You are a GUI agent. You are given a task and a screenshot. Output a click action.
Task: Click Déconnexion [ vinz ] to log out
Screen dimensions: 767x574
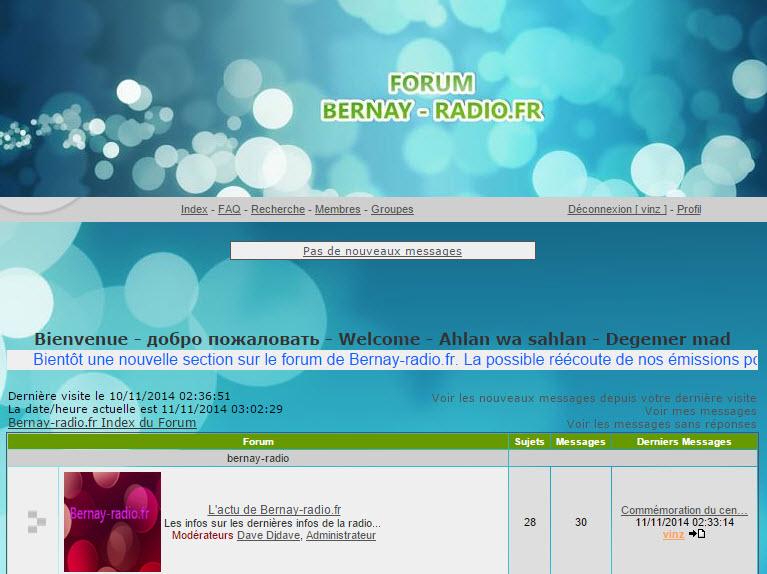click(x=617, y=209)
